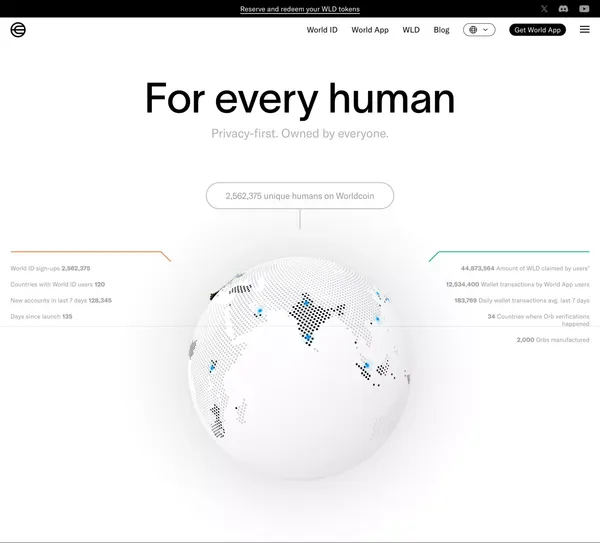Click the Worldcoin logo icon
Image resolution: width=600 pixels, height=543 pixels.
(18, 30)
